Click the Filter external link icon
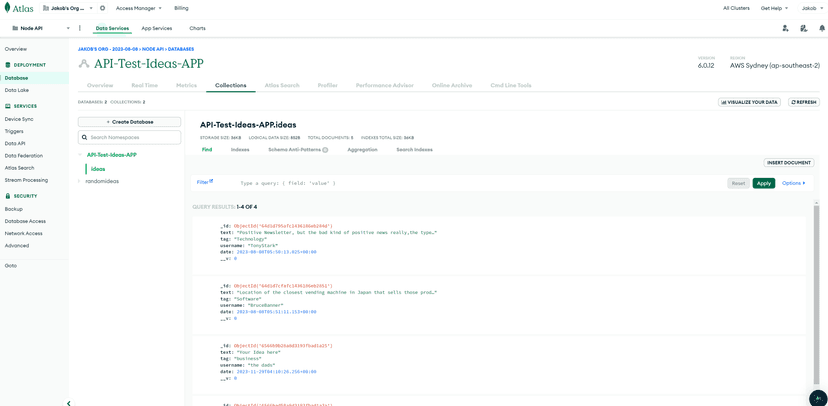Screen dimensions: 828x406 [211, 181]
